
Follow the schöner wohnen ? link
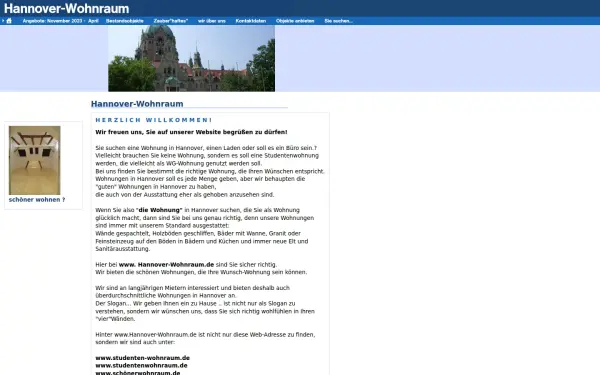pos(37,200)
